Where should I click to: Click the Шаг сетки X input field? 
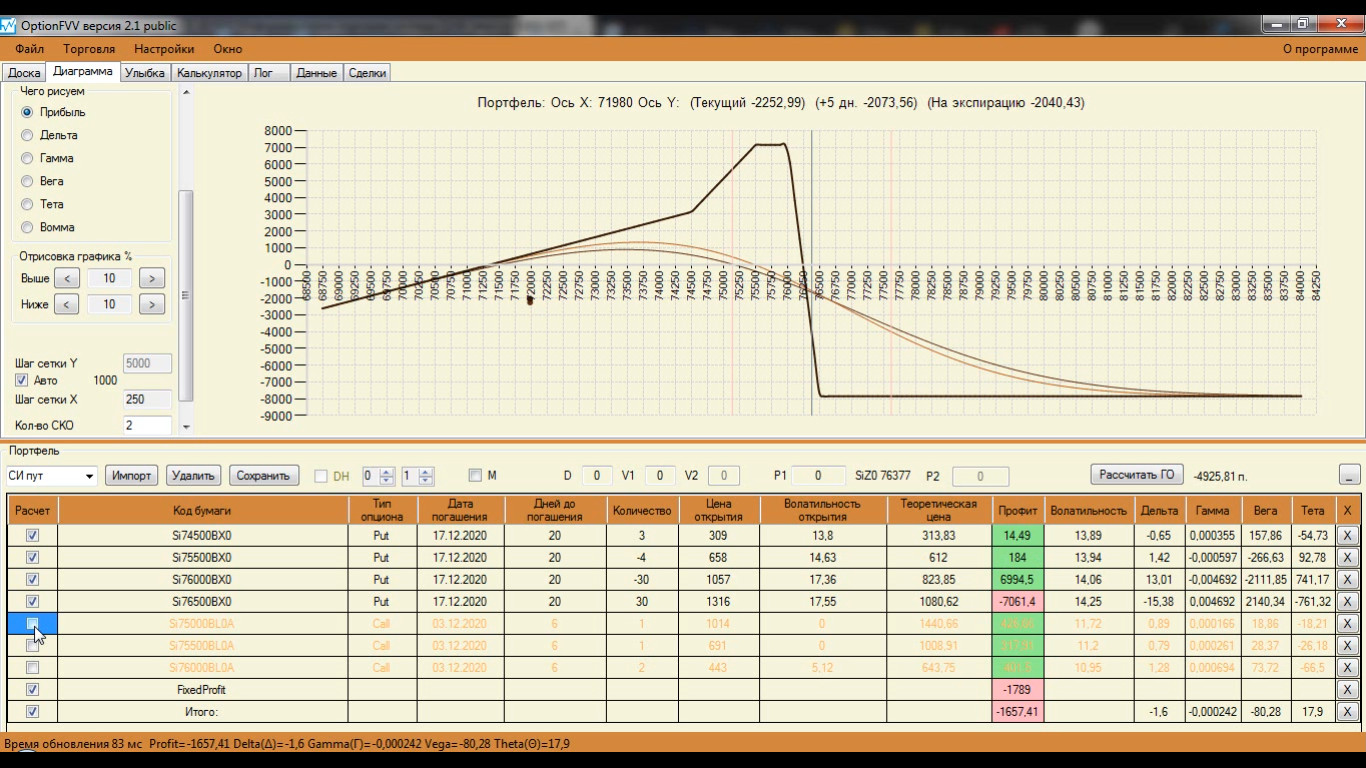[x=147, y=399]
